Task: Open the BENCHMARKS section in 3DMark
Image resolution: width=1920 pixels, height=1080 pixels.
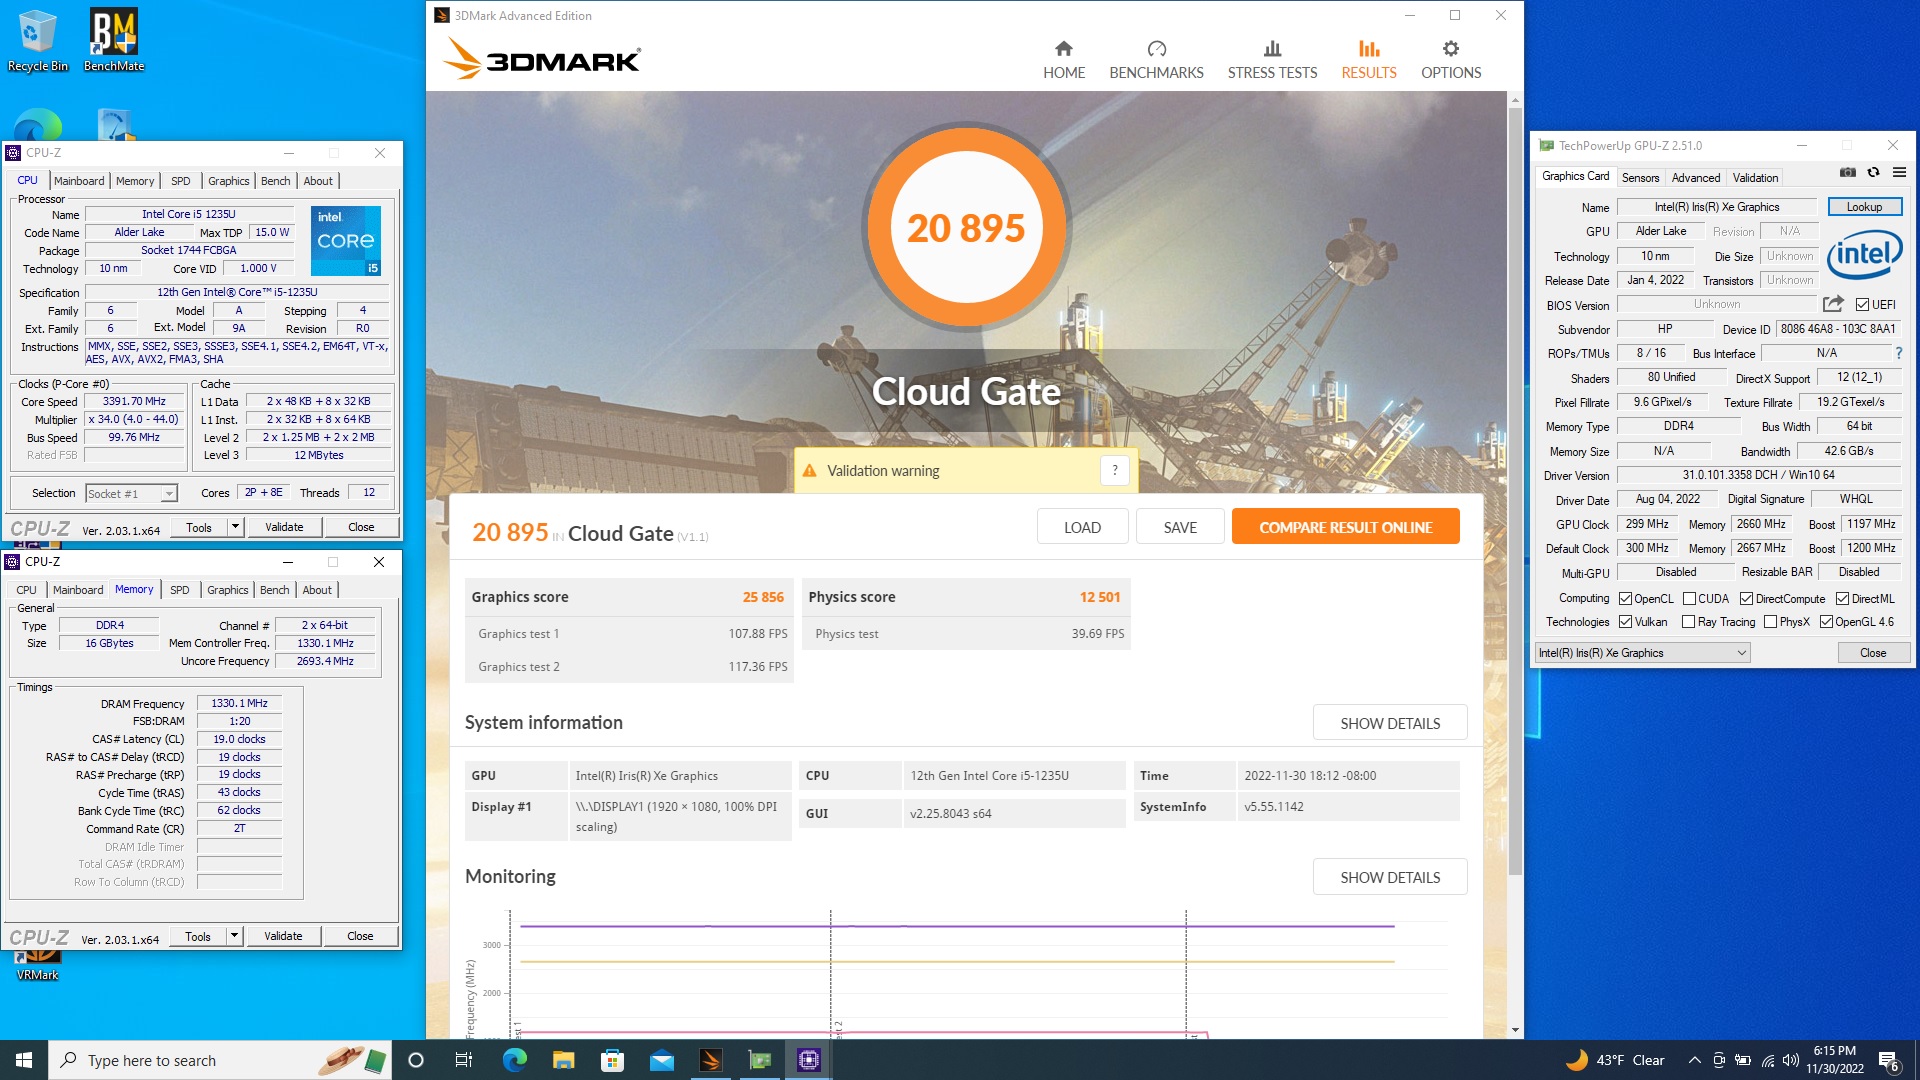Action: (x=1156, y=60)
